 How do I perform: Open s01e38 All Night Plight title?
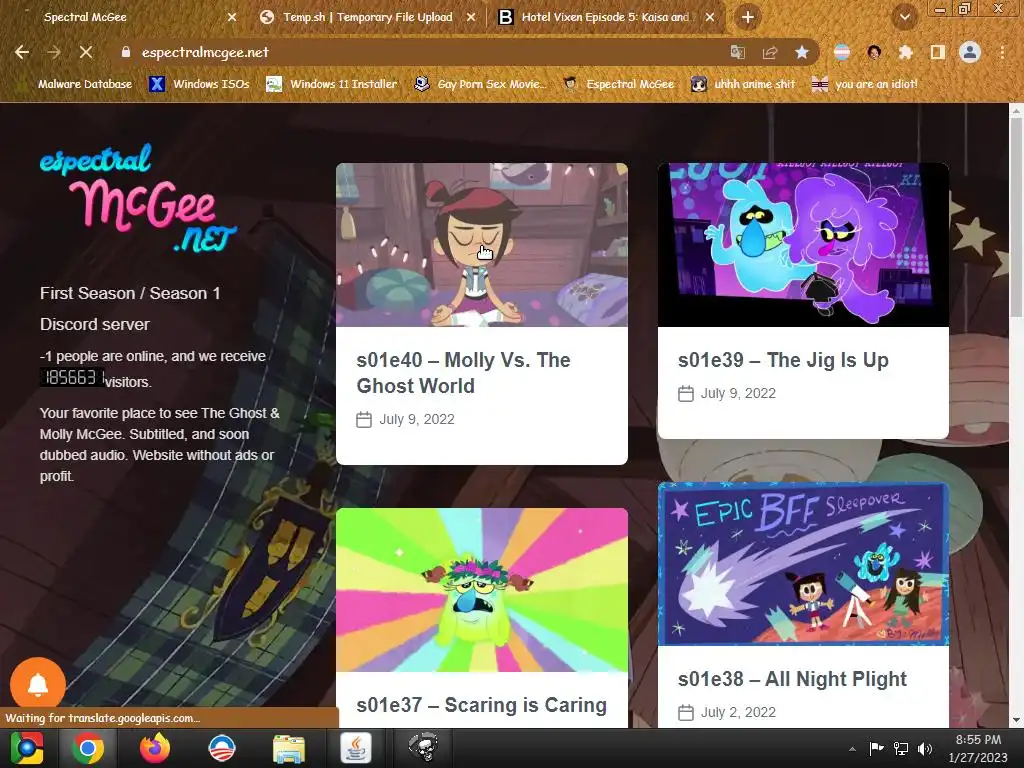click(x=792, y=679)
